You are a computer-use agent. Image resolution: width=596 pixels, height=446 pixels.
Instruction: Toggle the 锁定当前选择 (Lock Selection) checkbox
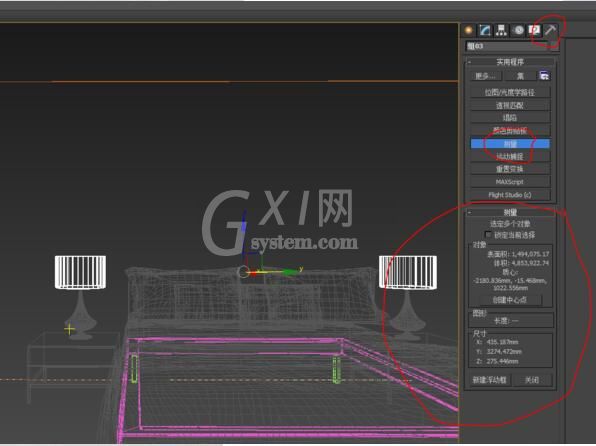[x=488, y=235]
